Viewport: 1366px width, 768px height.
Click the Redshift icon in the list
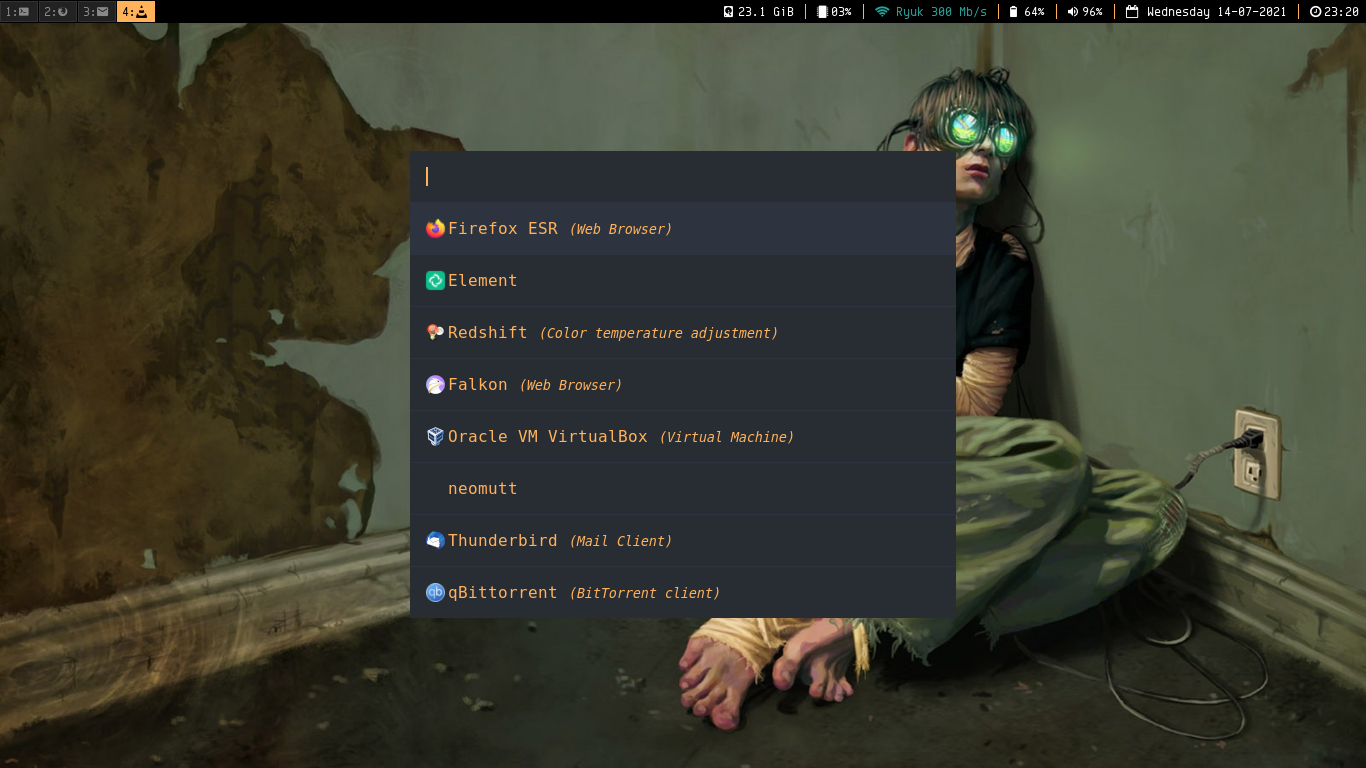(435, 333)
